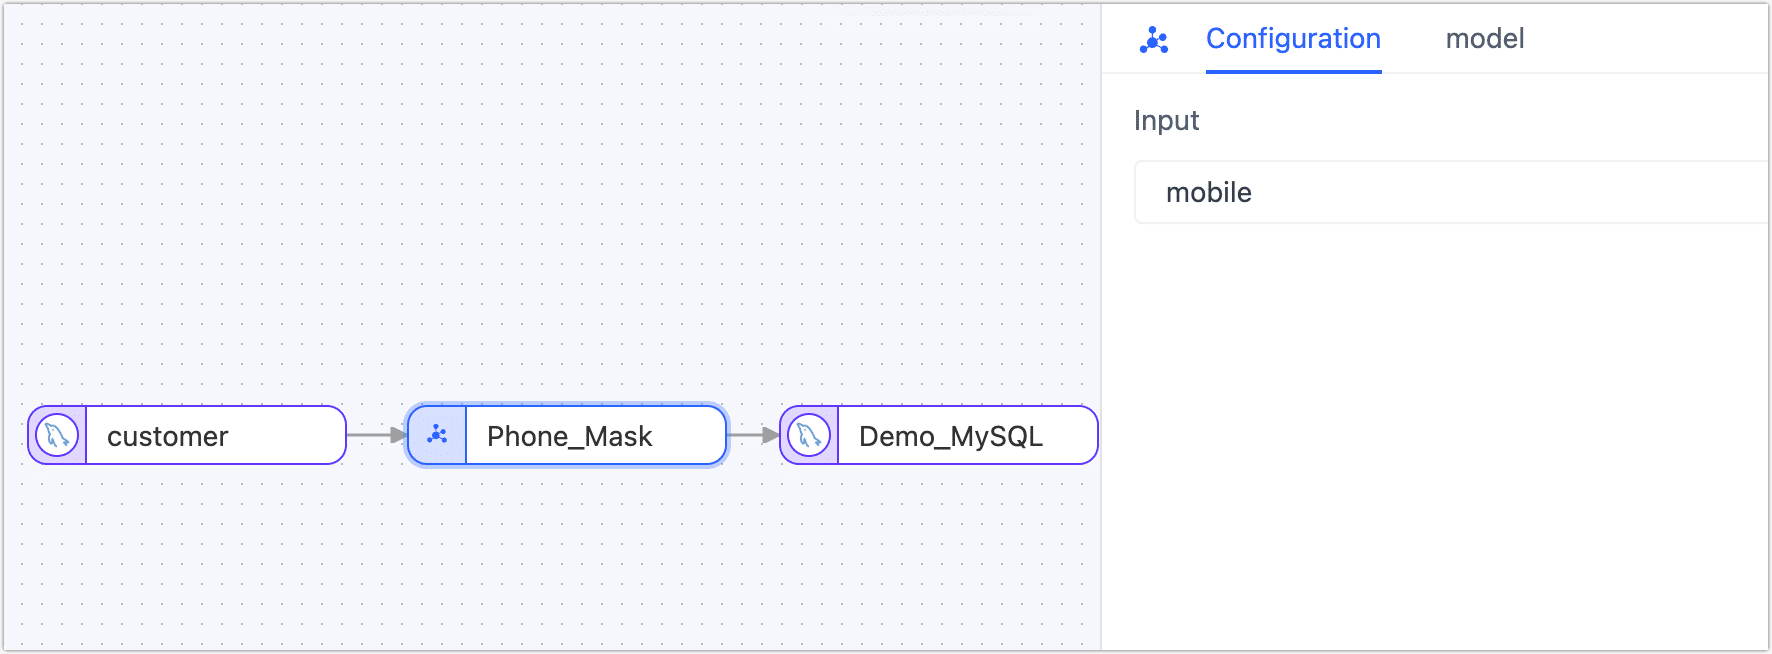The width and height of the screenshot is (1772, 654).
Task: Click the MySQL icon on customer node
Action: 57,436
